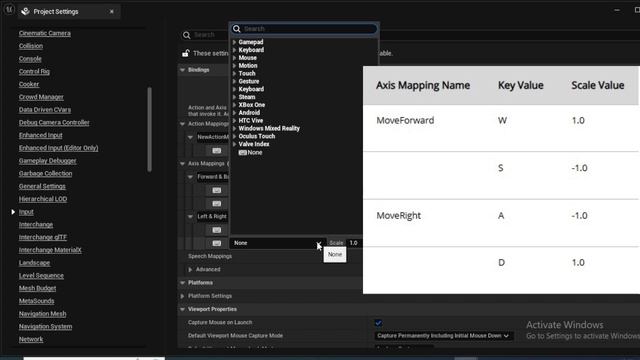Open General Settings category
This screenshot has height=360, width=640.
pyautogui.click(x=42, y=186)
